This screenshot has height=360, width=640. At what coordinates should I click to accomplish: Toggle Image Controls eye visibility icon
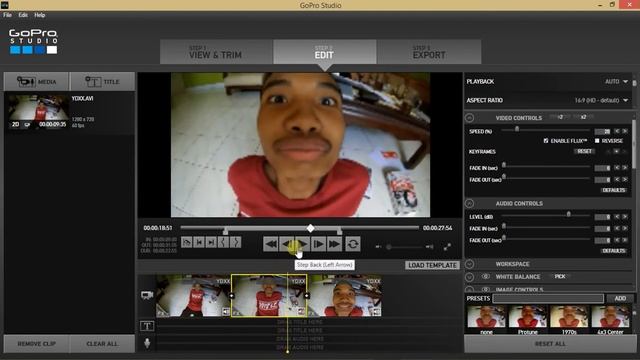pyautogui.click(x=486, y=289)
